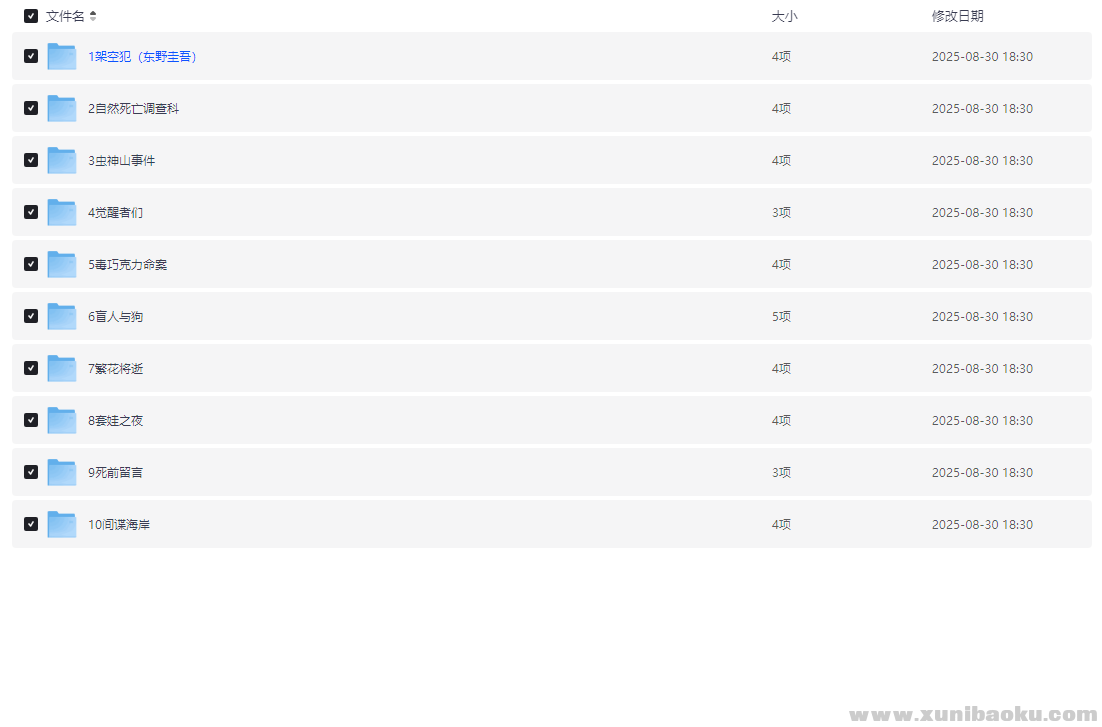
Task: Open folder icon for 1架空犯（东野圭吾）
Action: click(62, 56)
